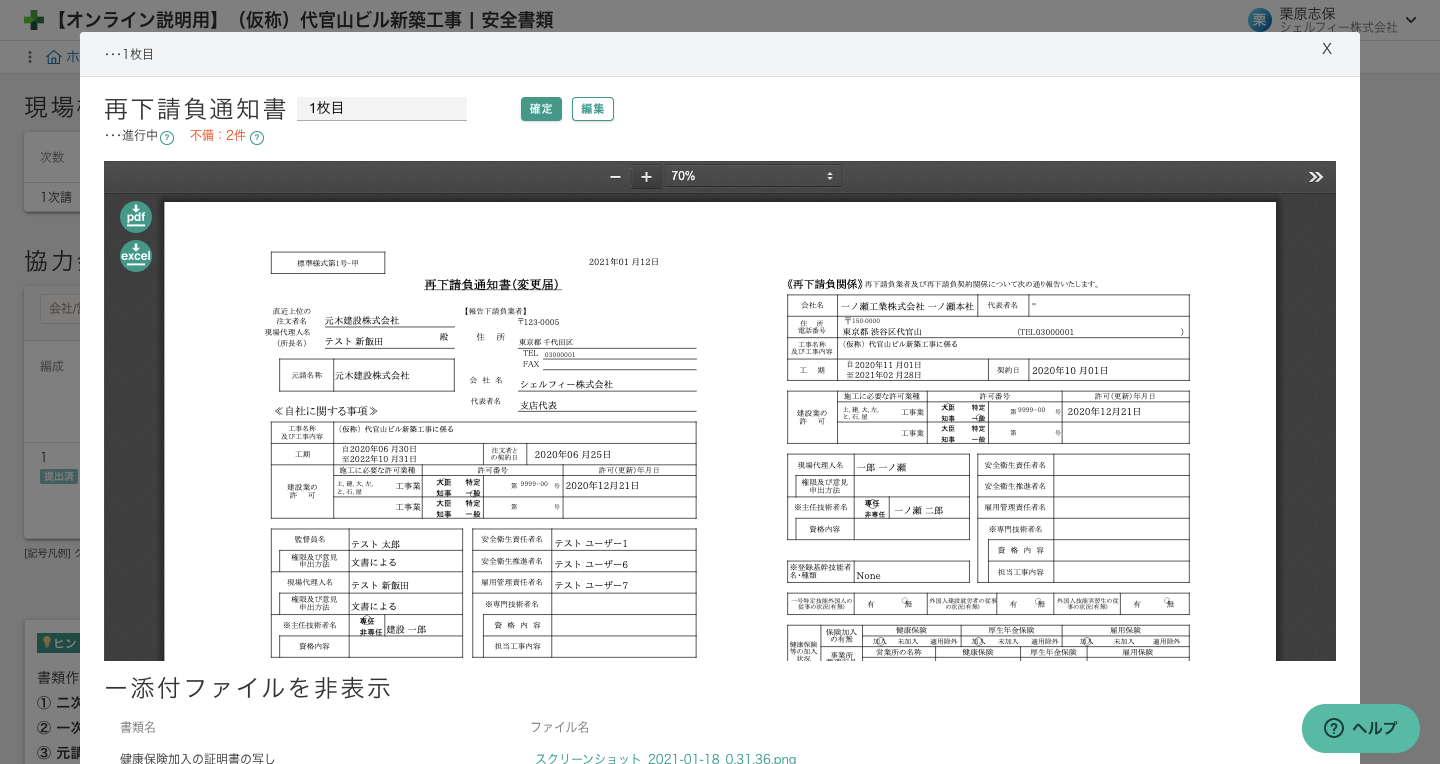Zoom out the document viewer
The width and height of the screenshot is (1440, 764).
615,177
